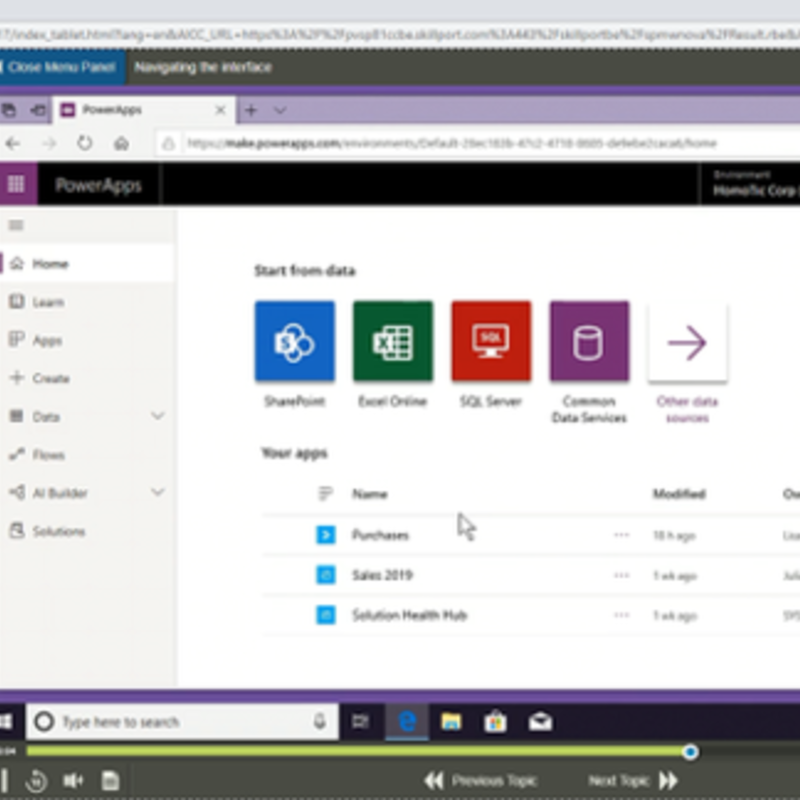The image size is (800, 800).
Task: Click the video progress bar handle
Action: click(x=690, y=752)
